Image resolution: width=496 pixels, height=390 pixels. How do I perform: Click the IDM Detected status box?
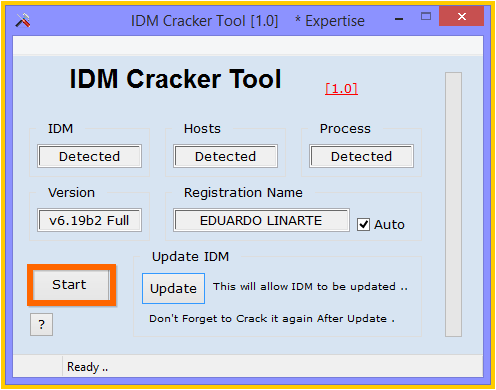(x=89, y=156)
